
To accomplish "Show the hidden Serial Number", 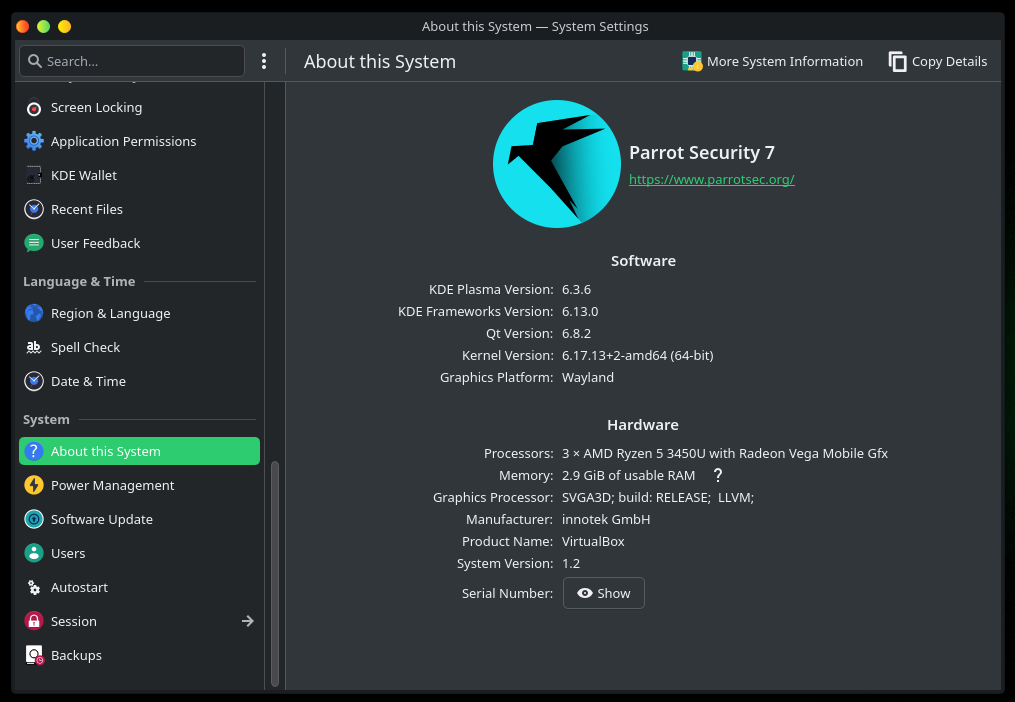I will (603, 593).
